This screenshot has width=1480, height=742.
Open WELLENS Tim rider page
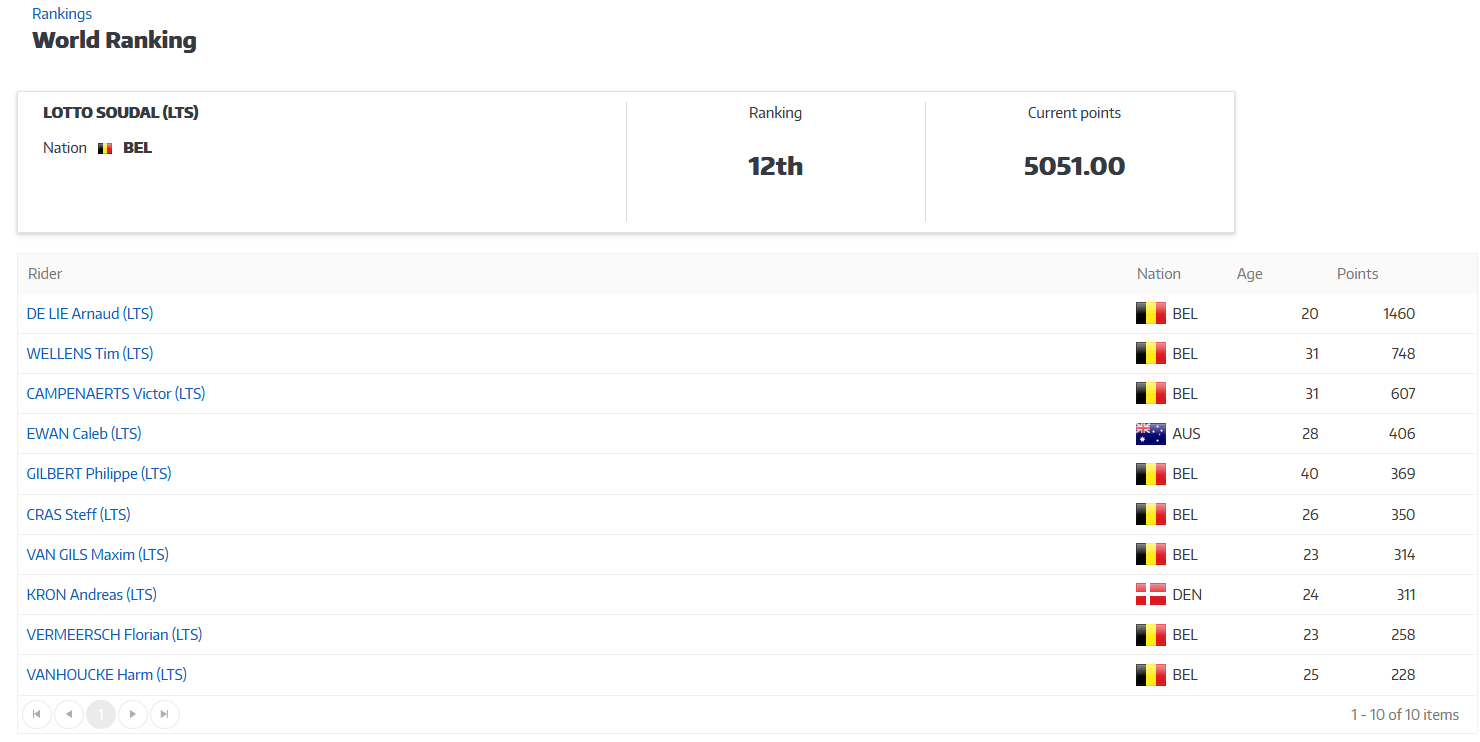[90, 354]
